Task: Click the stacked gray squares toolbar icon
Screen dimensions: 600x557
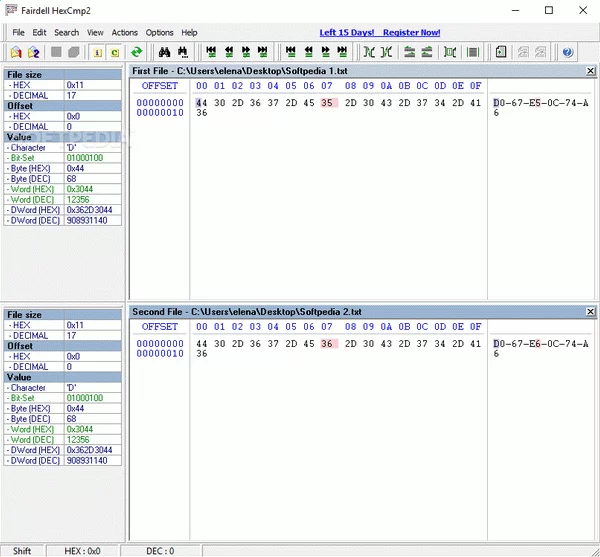Action: pyautogui.click(x=74, y=52)
